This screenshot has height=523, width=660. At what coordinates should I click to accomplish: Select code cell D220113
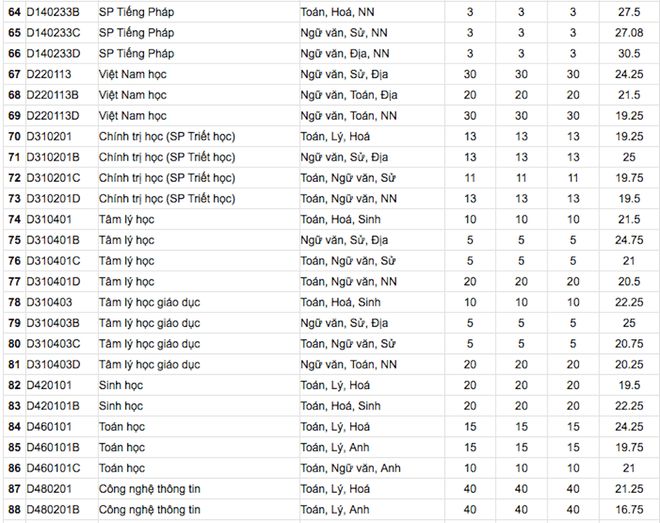(50, 73)
